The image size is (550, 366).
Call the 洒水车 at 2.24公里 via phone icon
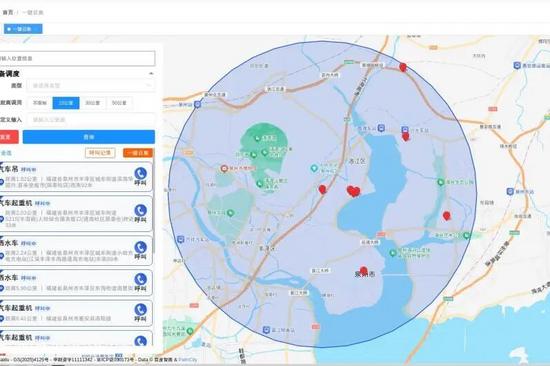pyautogui.click(x=140, y=247)
